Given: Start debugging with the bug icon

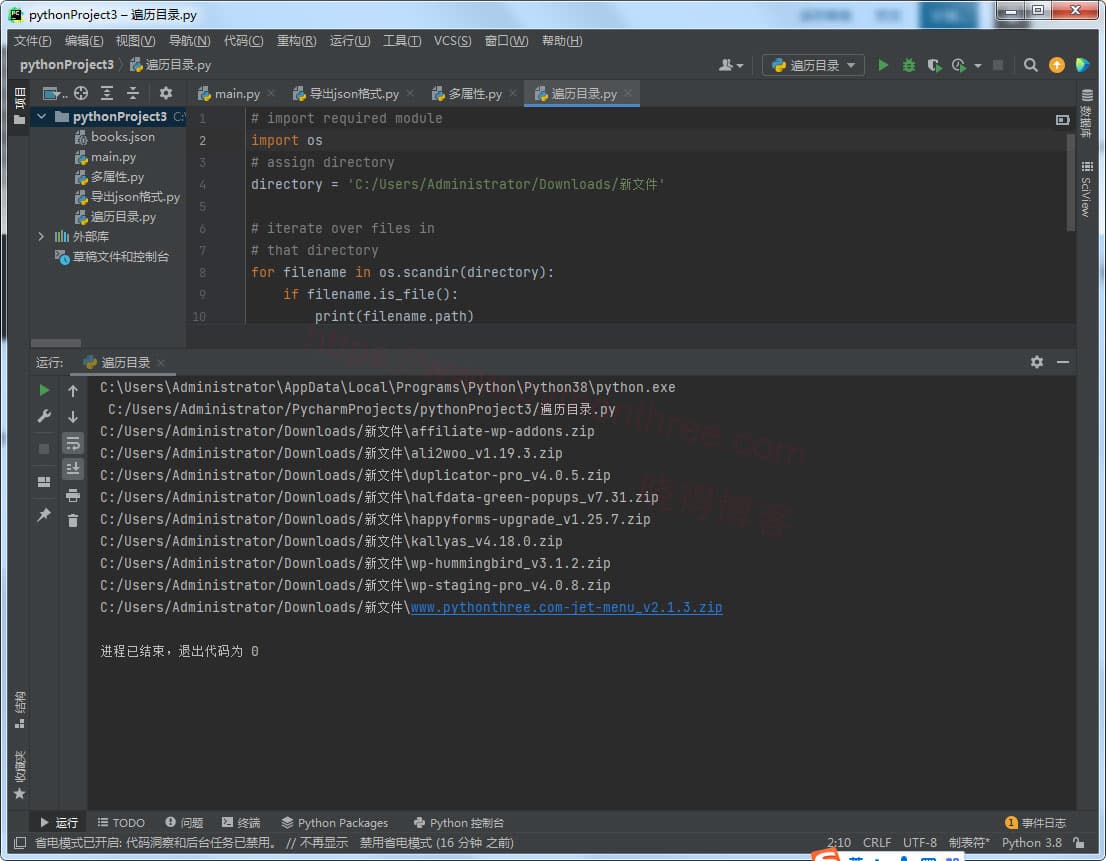Looking at the screenshot, I should click(908, 65).
